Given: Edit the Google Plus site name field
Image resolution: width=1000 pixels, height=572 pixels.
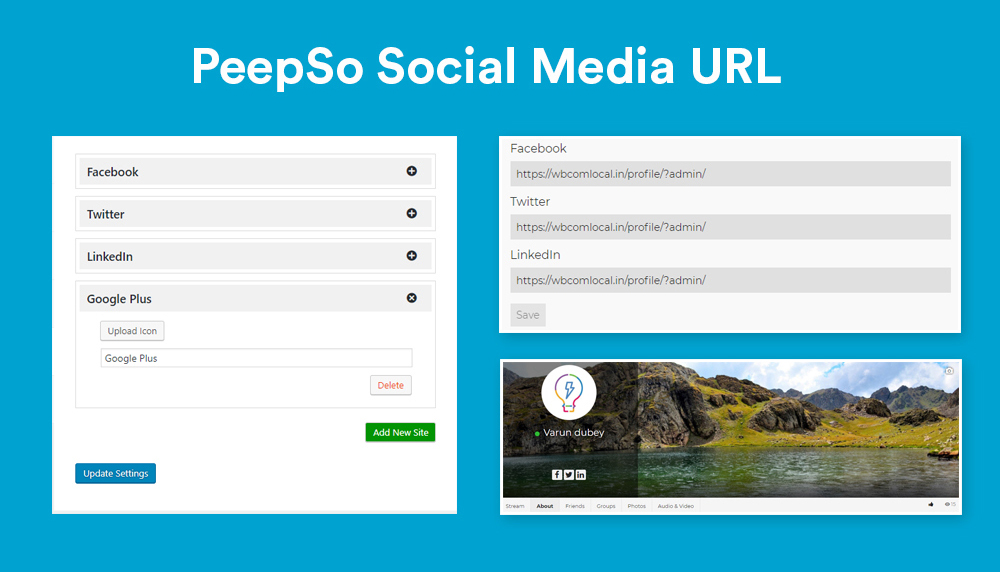Looking at the screenshot, I should tap(256, 358).
